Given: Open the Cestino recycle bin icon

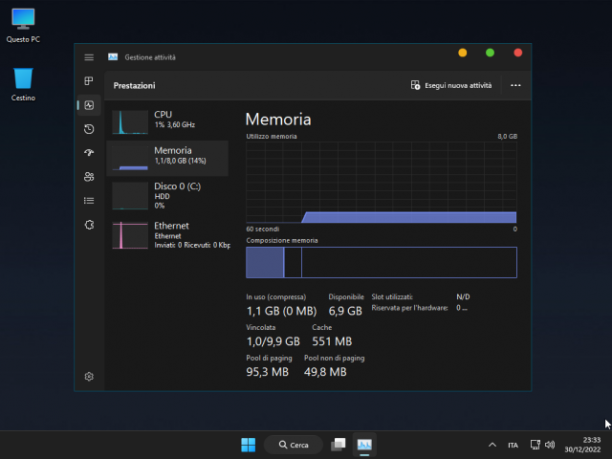Looking at the screenshot, I should click(x=23, y=84).
